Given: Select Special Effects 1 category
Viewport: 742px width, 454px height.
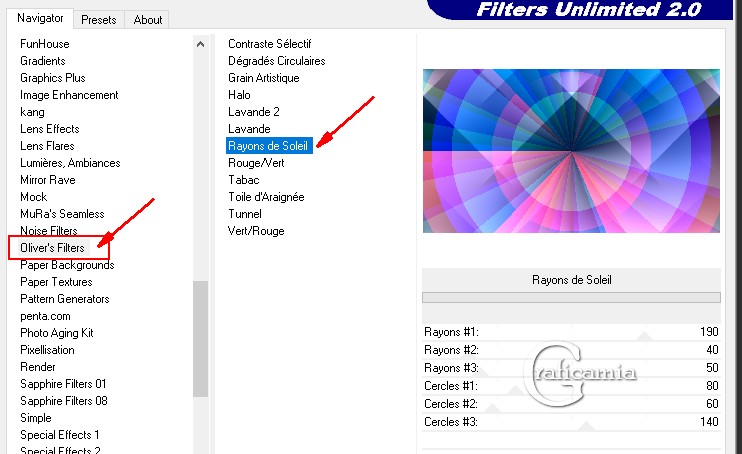Looking at the screenshot, I should [x=60, y=435].
